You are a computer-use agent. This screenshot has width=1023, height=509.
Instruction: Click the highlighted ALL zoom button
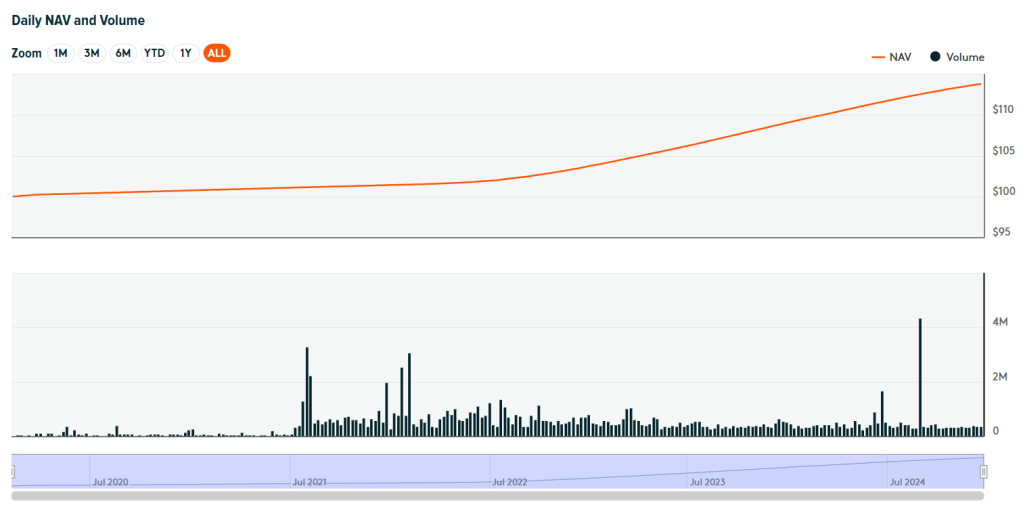click(217, 53)
